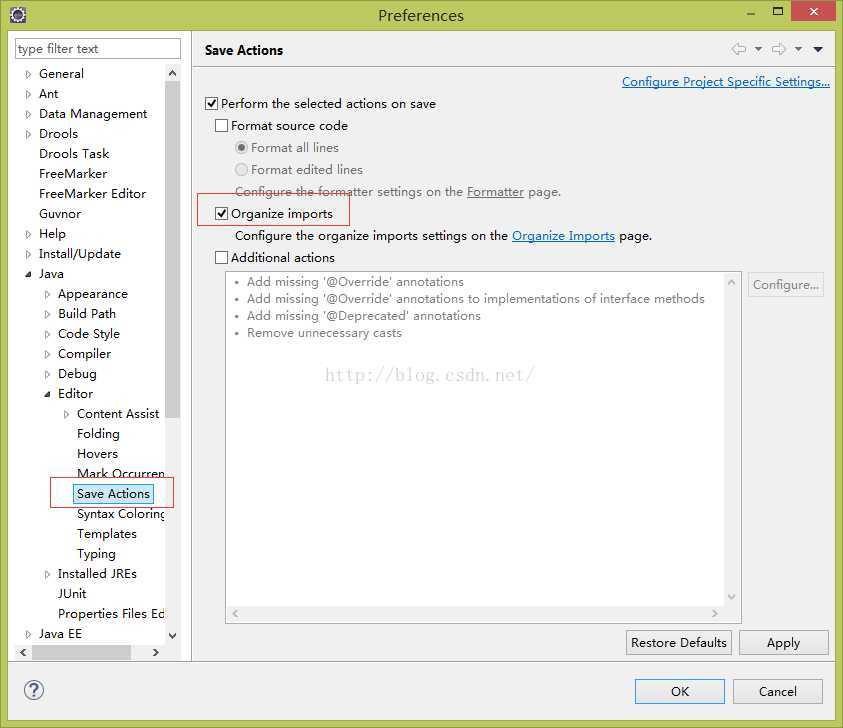Select Templates under Editor

tap(107, 533)
